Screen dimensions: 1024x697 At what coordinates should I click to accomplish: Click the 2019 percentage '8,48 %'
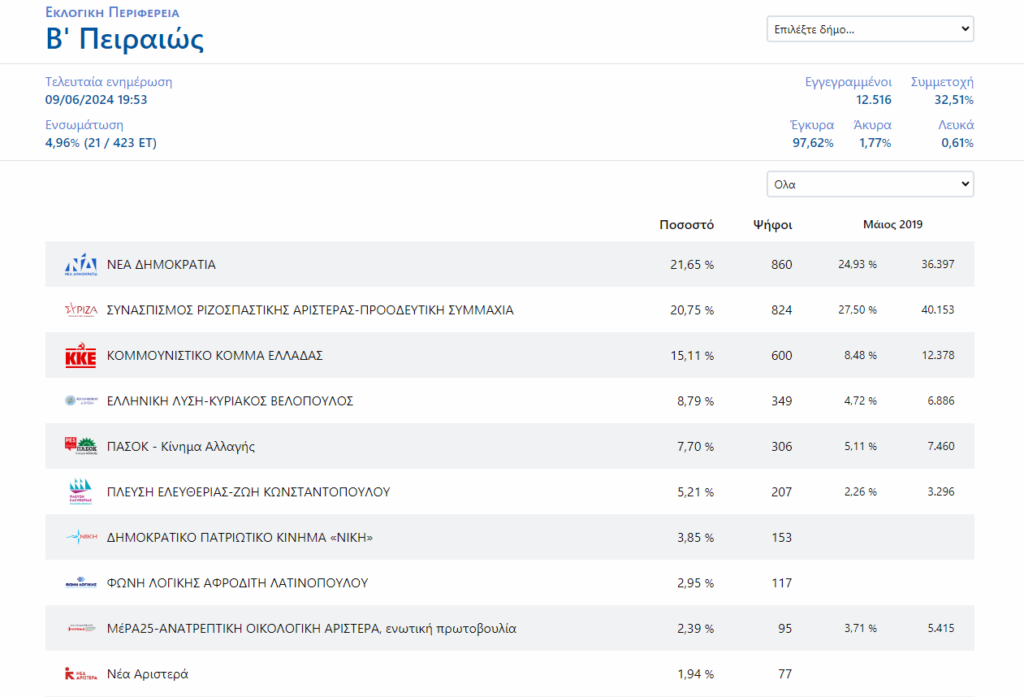tap(860, 355)
